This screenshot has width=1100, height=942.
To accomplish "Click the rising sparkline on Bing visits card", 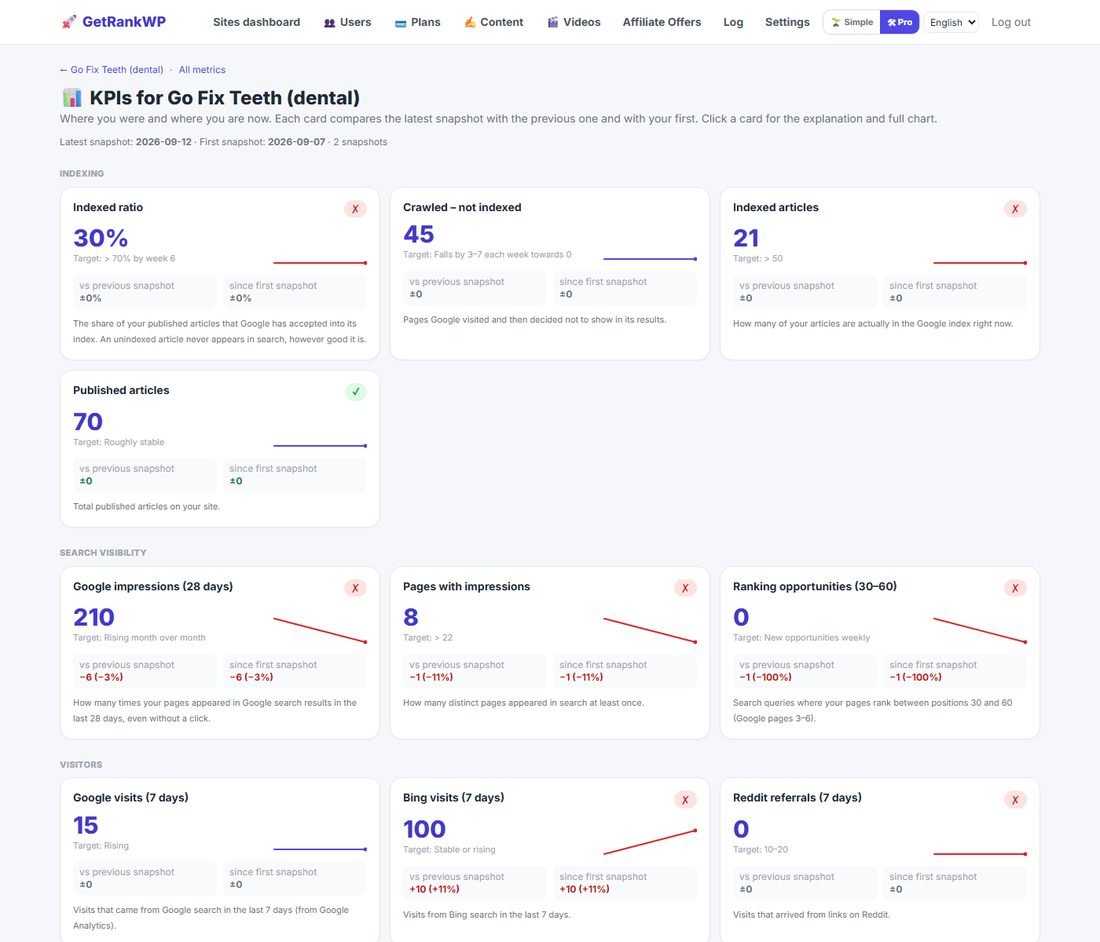I will 650,842.
